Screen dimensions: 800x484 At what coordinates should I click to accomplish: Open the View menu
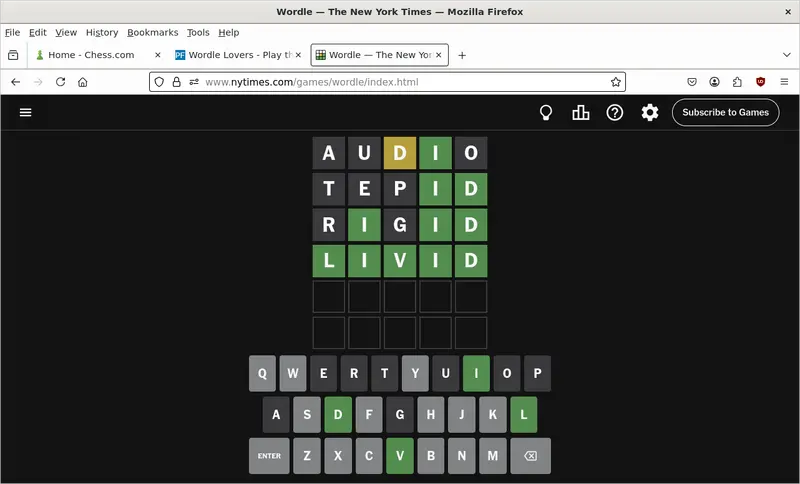tap(66, 32)
